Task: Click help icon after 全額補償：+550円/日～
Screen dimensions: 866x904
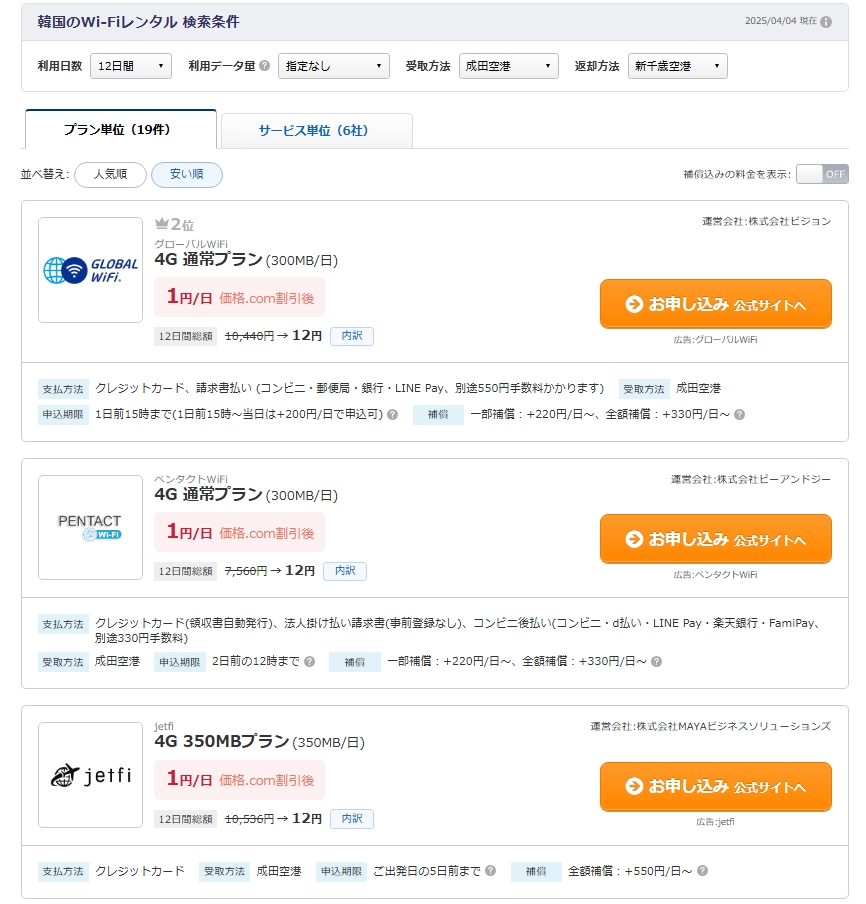Action: point(702,871)
